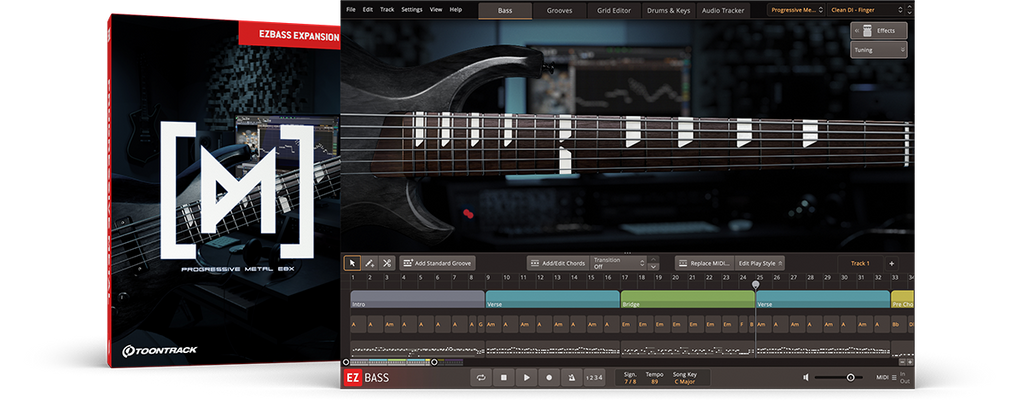This screenshot has height=416, width=1024.
Task: Add a new track with plus button
Action: pos(891,263)
